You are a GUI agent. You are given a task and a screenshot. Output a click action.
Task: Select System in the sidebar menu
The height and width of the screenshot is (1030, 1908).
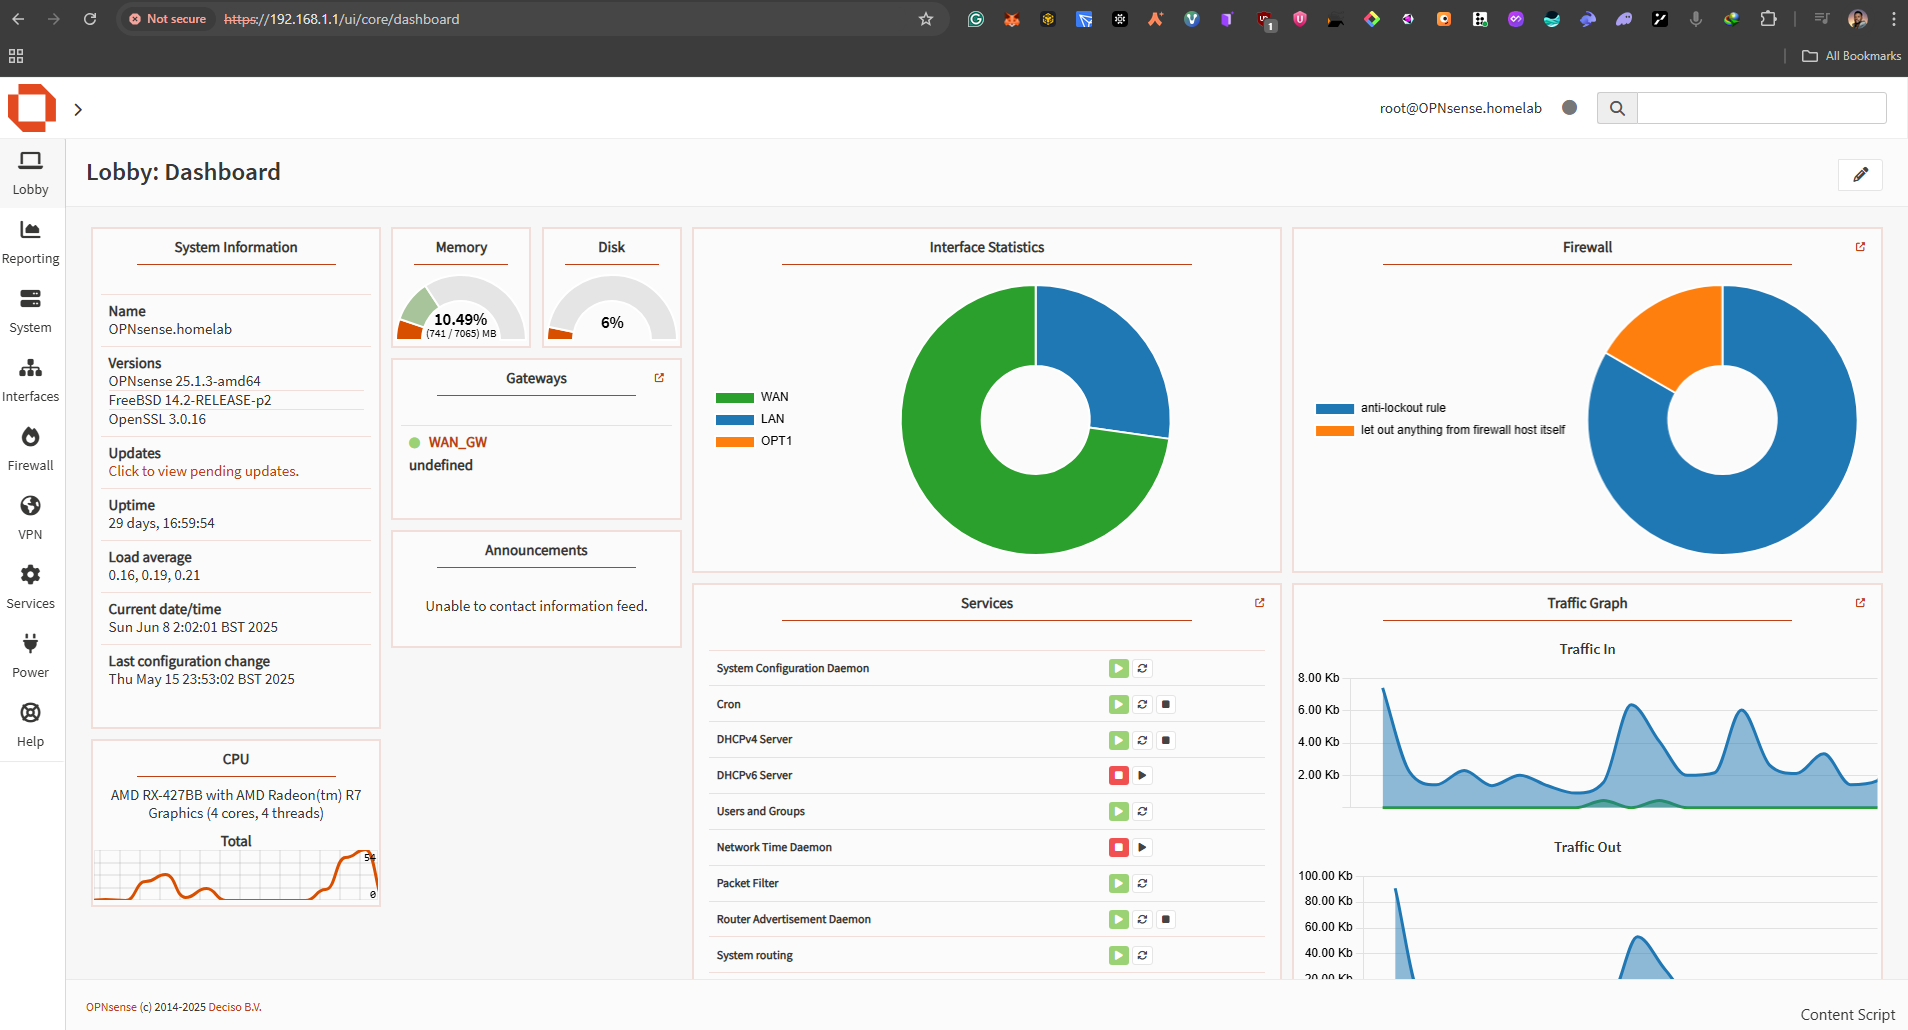pos(31,309)
